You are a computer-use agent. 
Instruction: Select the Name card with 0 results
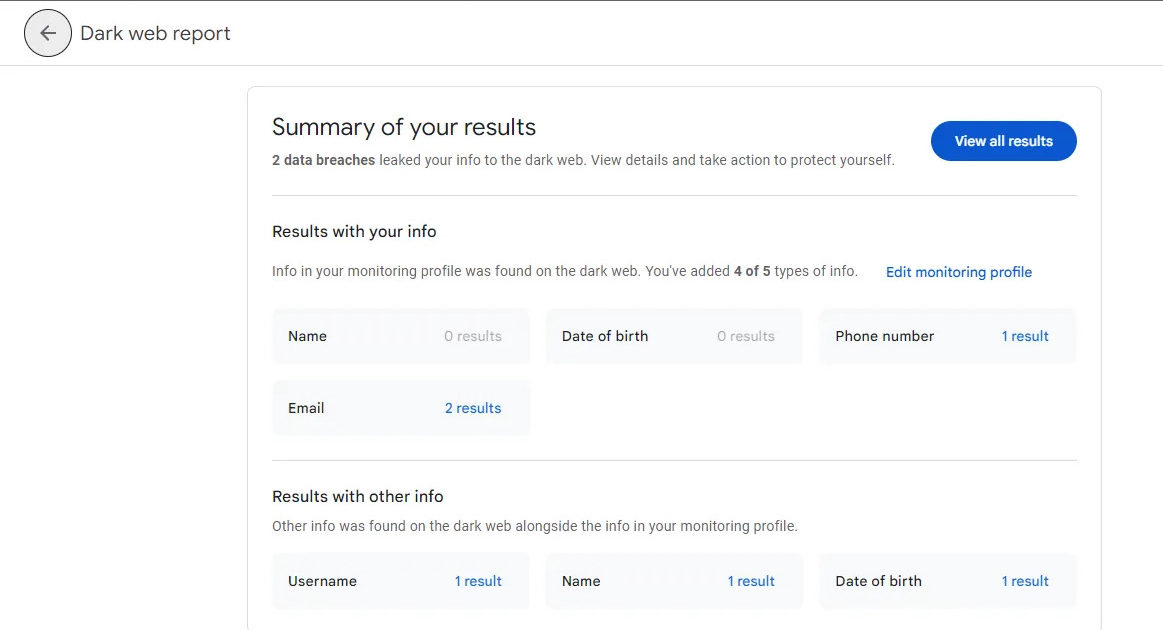tap(401, 336)
